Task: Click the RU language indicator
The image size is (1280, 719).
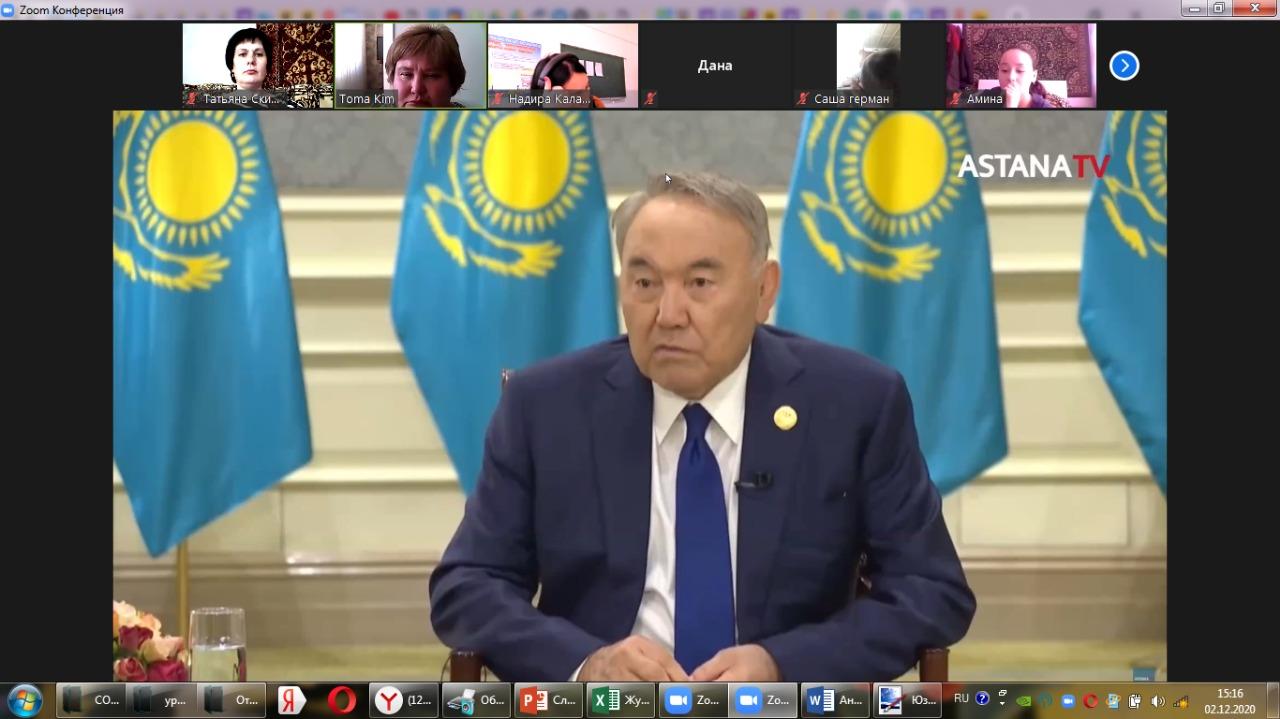Action: (961, 699)
